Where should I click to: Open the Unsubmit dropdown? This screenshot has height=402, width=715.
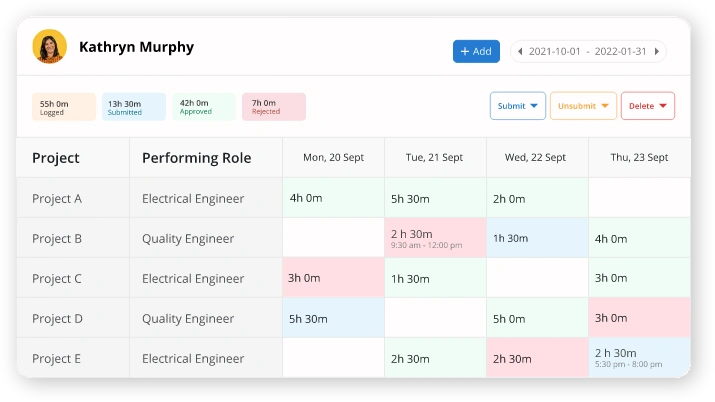tap(582, 106)
